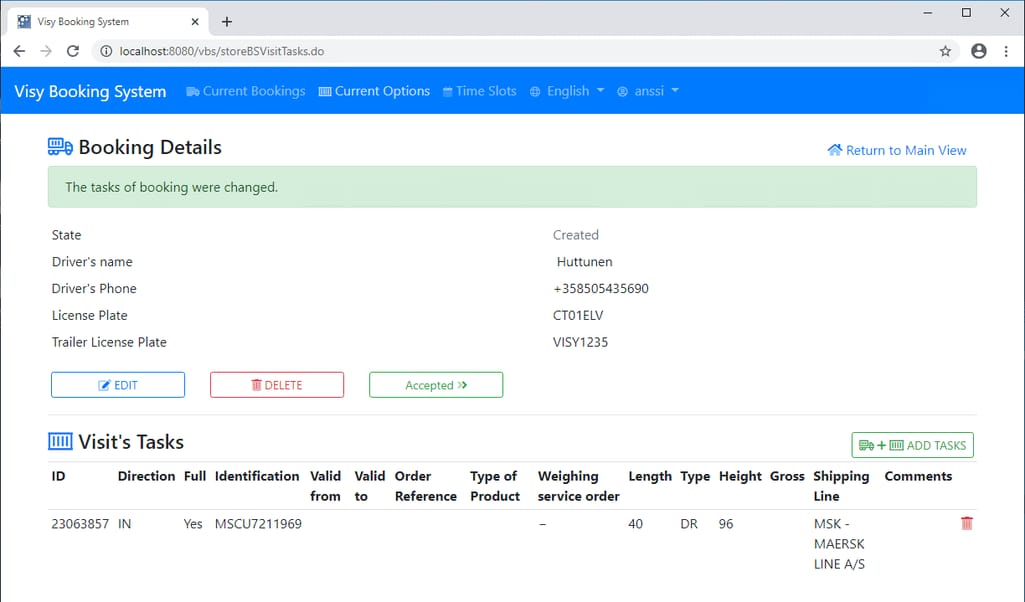Click the site information icon in address bar

(106, 51)
